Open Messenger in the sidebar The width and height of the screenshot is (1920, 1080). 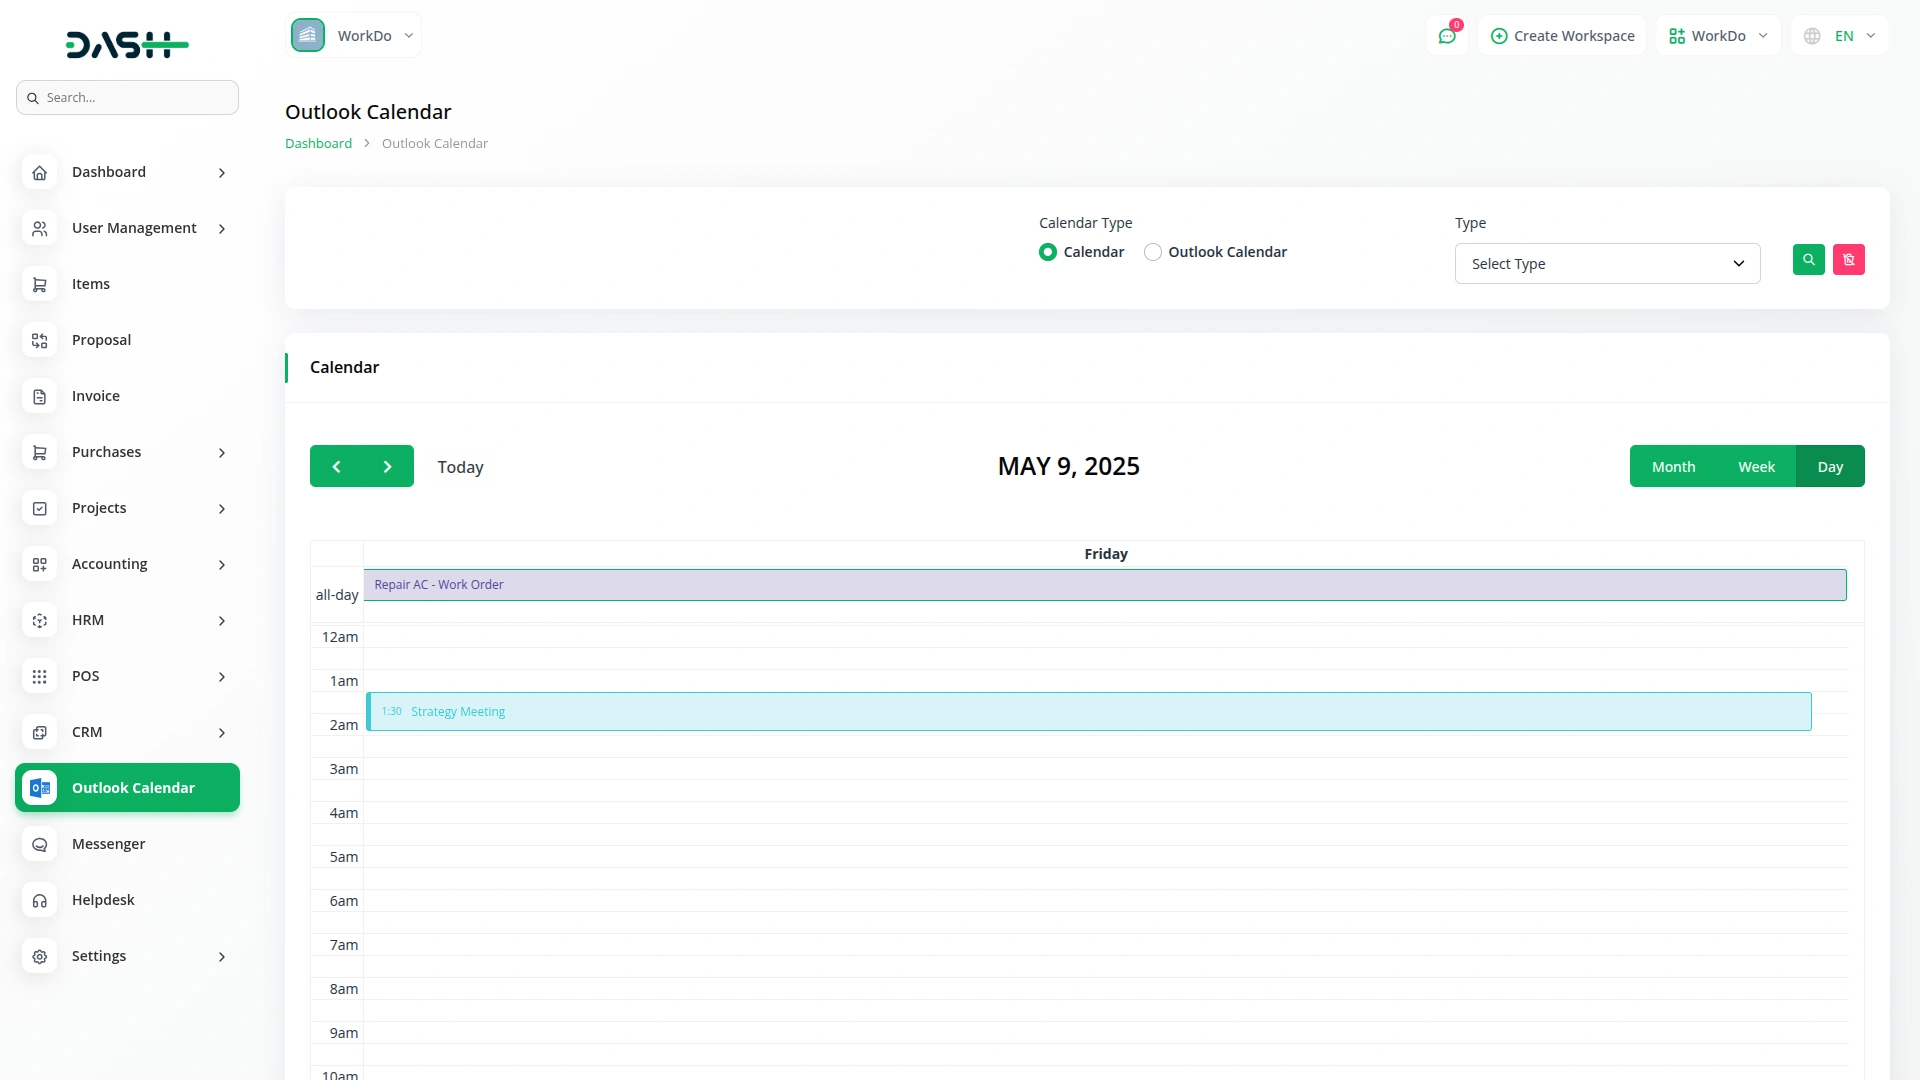pos(108,844)
